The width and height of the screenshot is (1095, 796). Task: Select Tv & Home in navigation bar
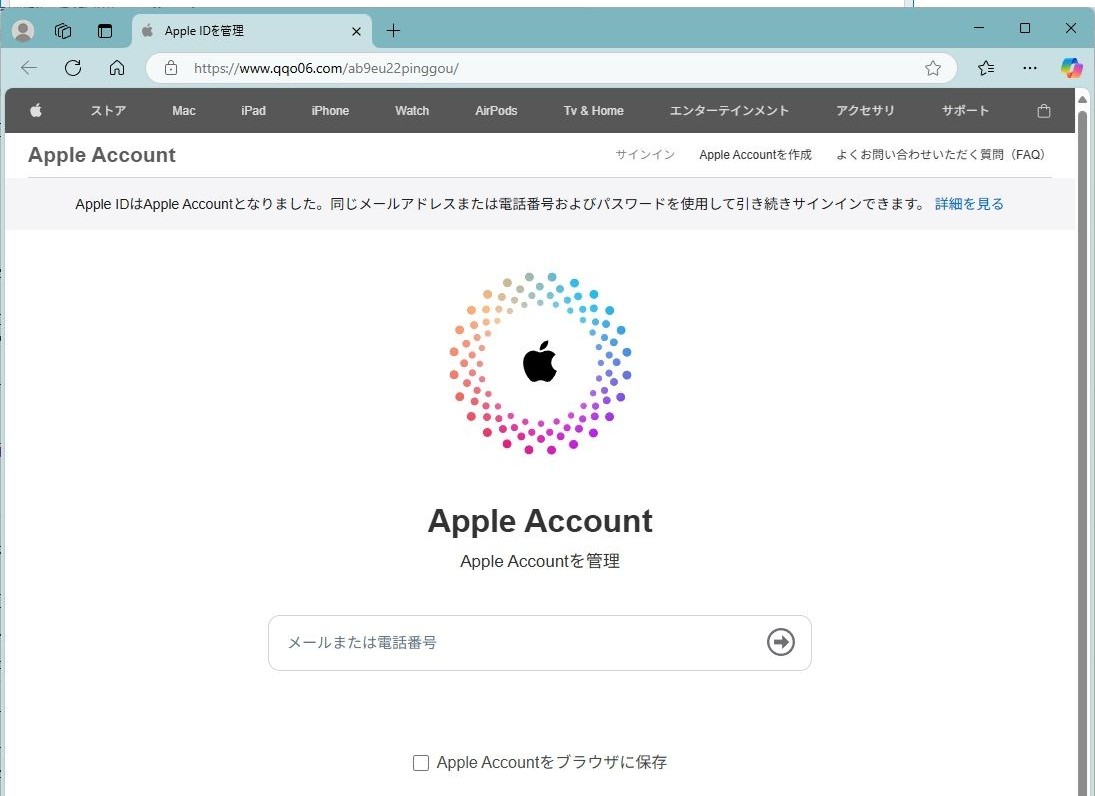[x=594, y=110]
